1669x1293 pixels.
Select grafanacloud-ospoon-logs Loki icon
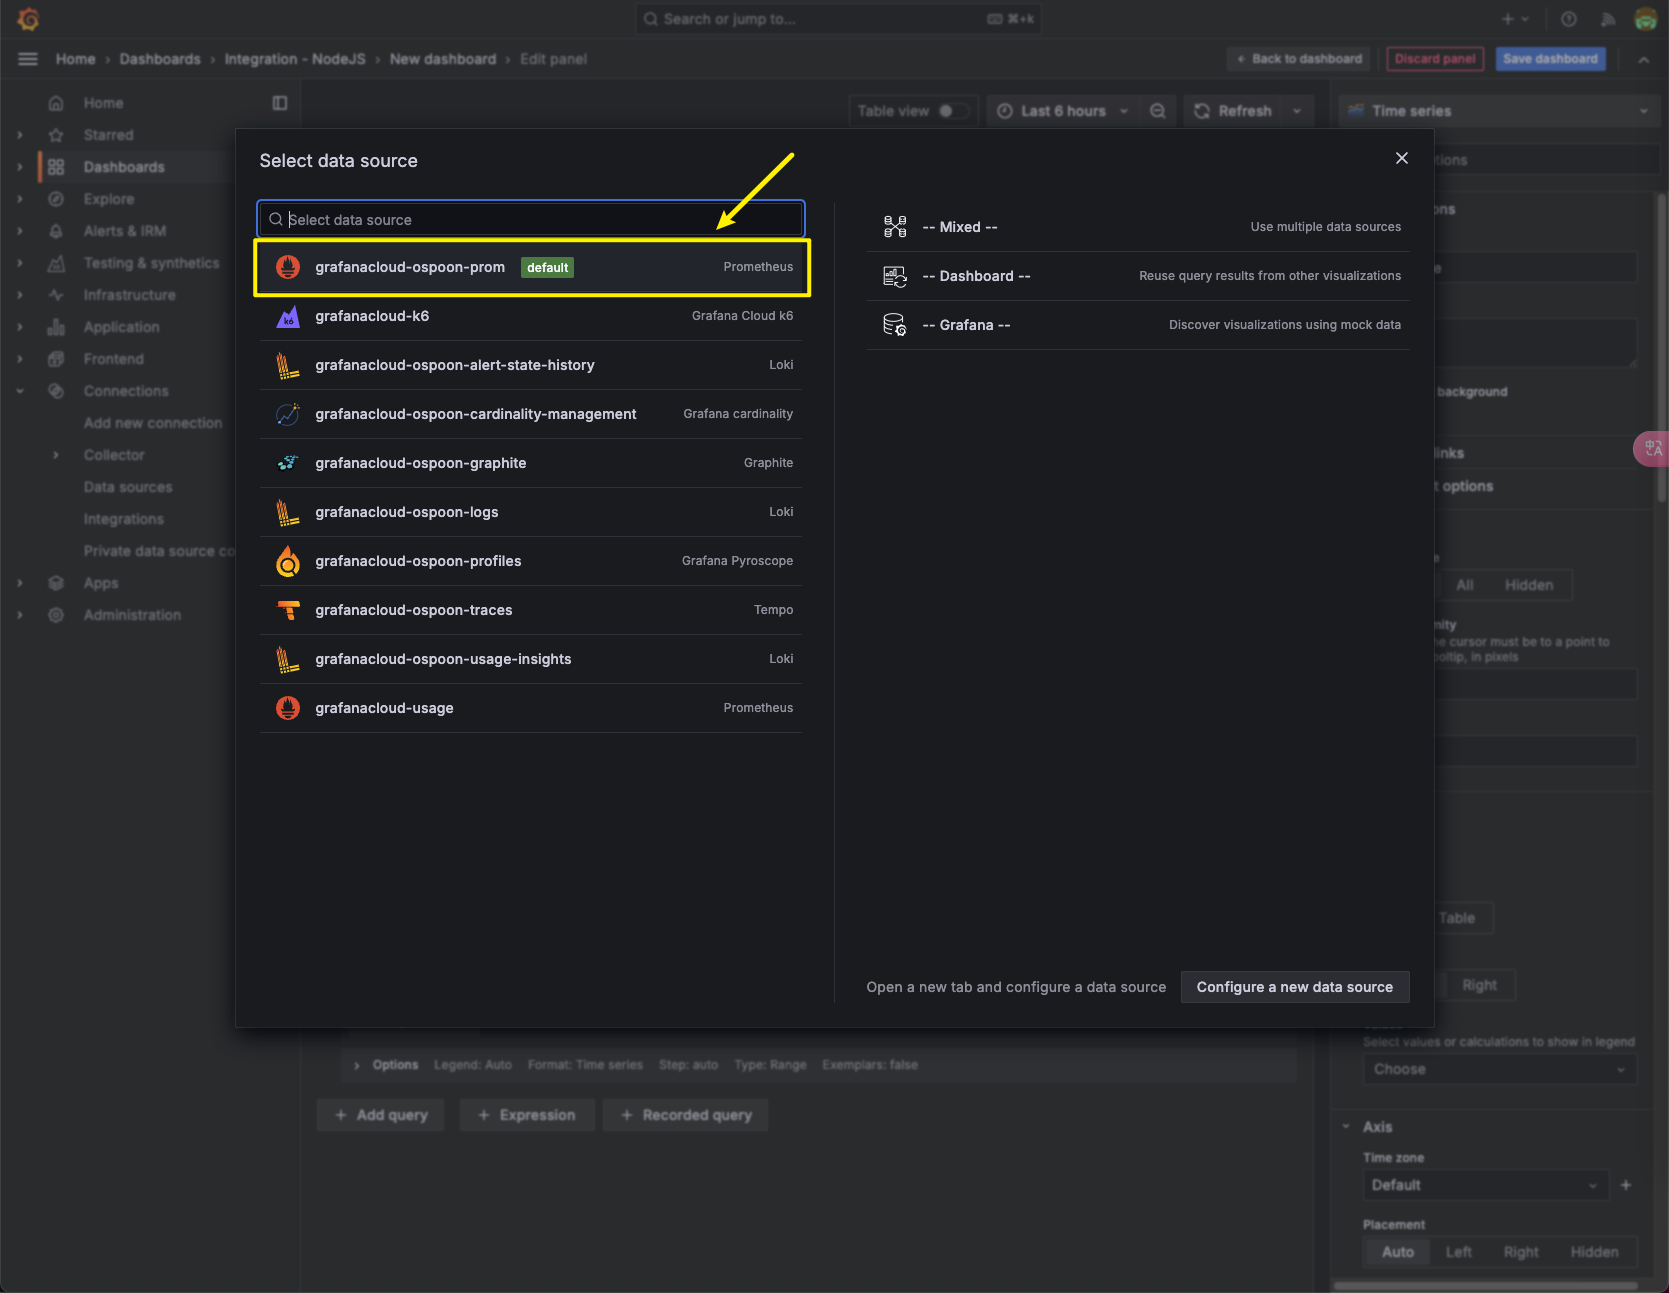coord(288,512)
